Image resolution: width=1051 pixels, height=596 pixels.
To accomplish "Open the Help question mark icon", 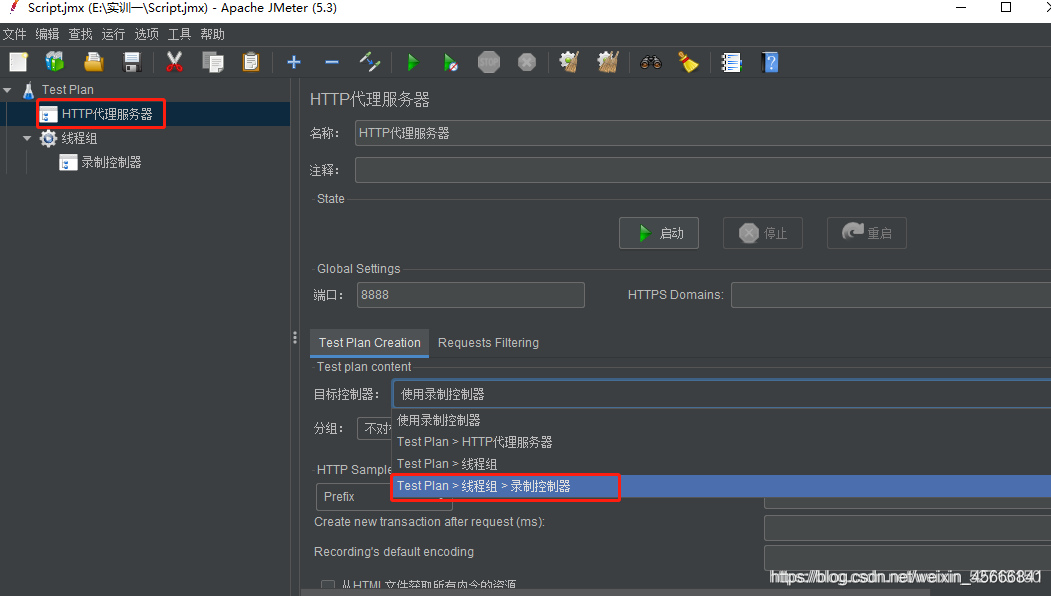I will click(770, 62).
